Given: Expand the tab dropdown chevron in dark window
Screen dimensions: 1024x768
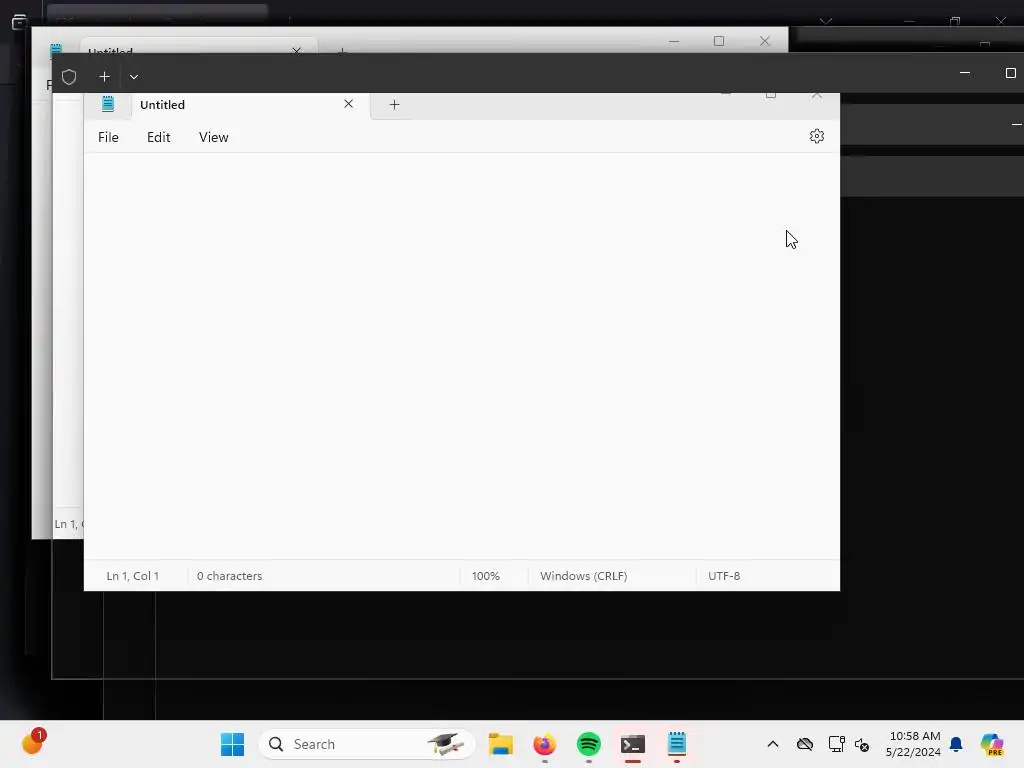Looking at the screenshot, I should coord(134,77).
